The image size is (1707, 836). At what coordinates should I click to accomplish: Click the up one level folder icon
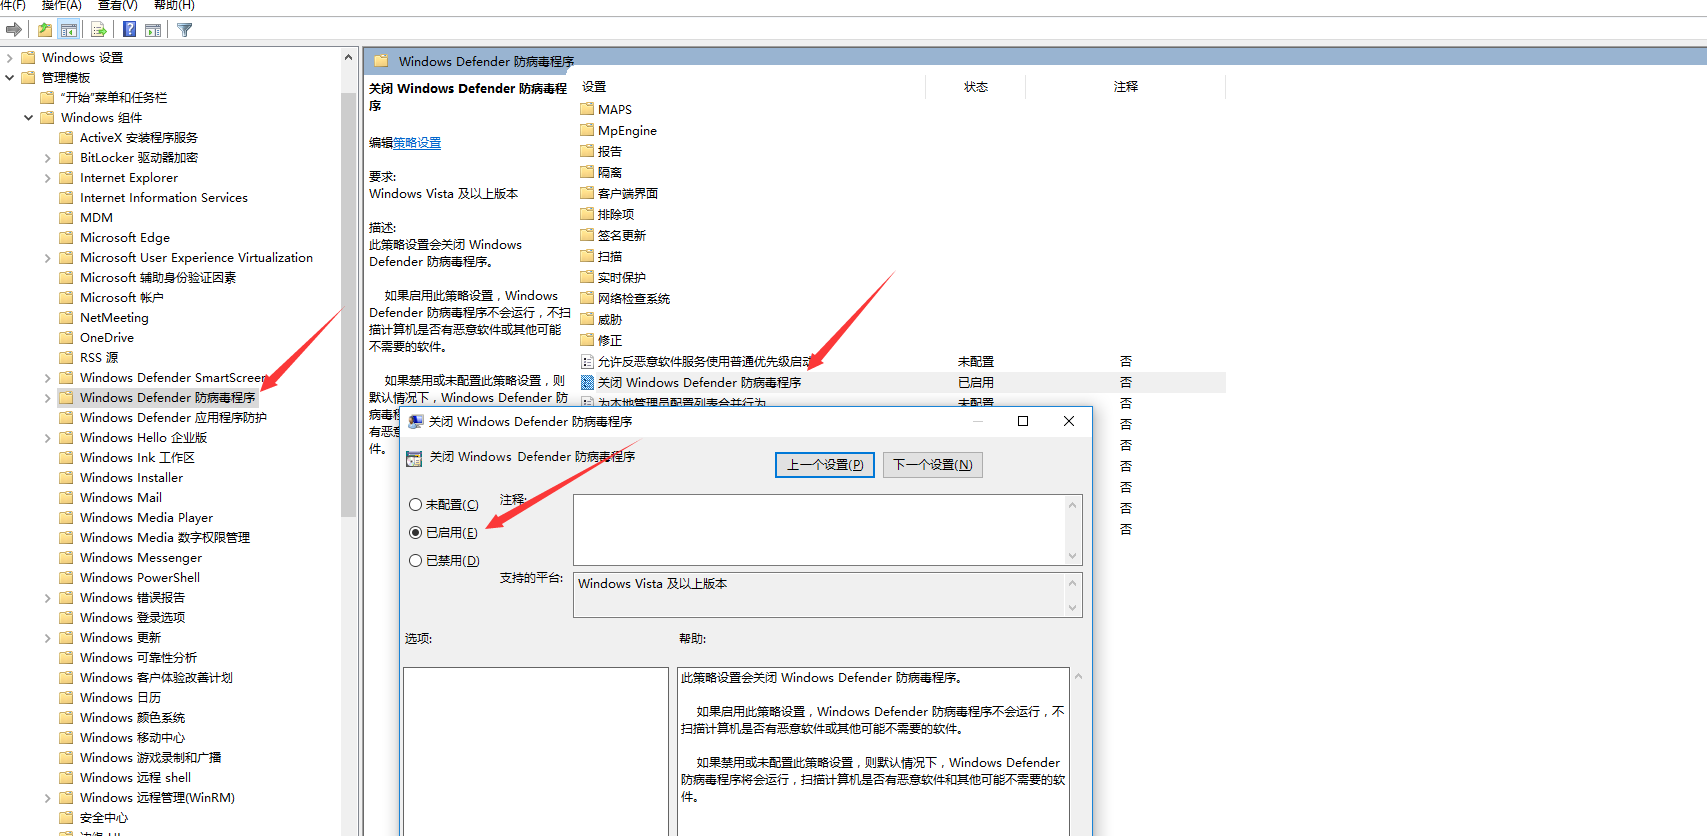pos(45,30)
